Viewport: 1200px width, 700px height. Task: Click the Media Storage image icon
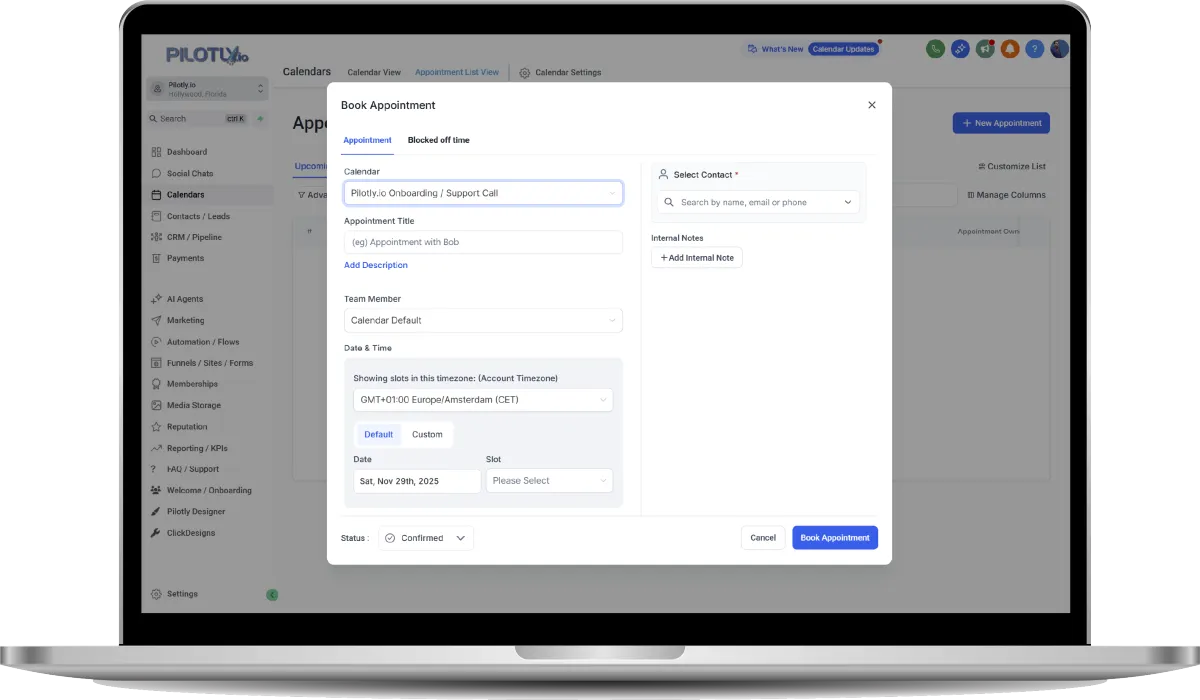point(156,405)
